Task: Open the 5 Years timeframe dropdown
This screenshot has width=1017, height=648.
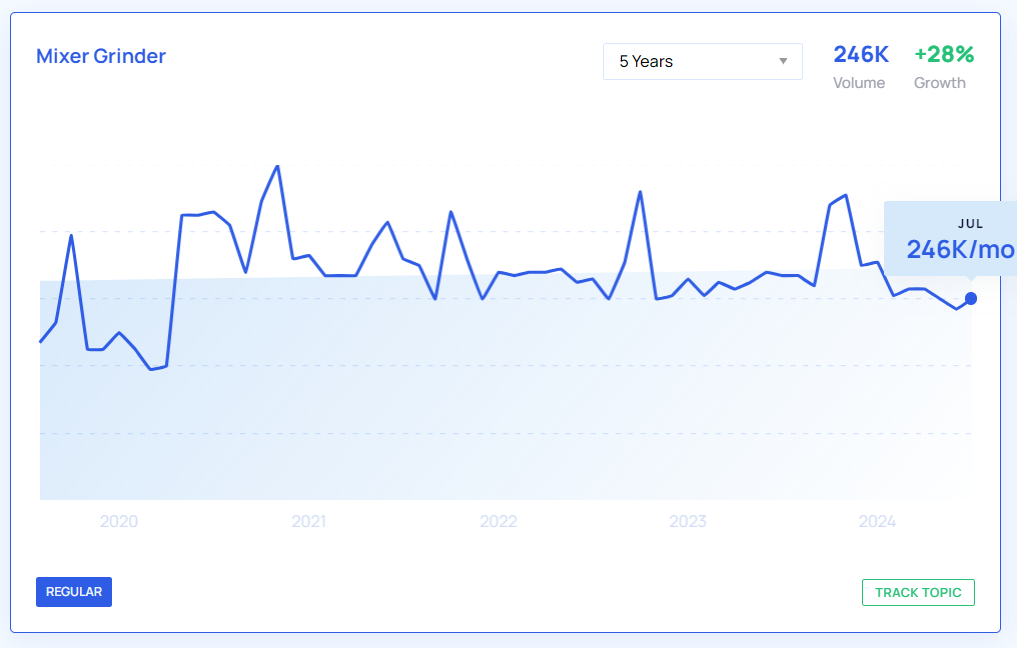Action: pyautogui.click(x=702, y=62)
